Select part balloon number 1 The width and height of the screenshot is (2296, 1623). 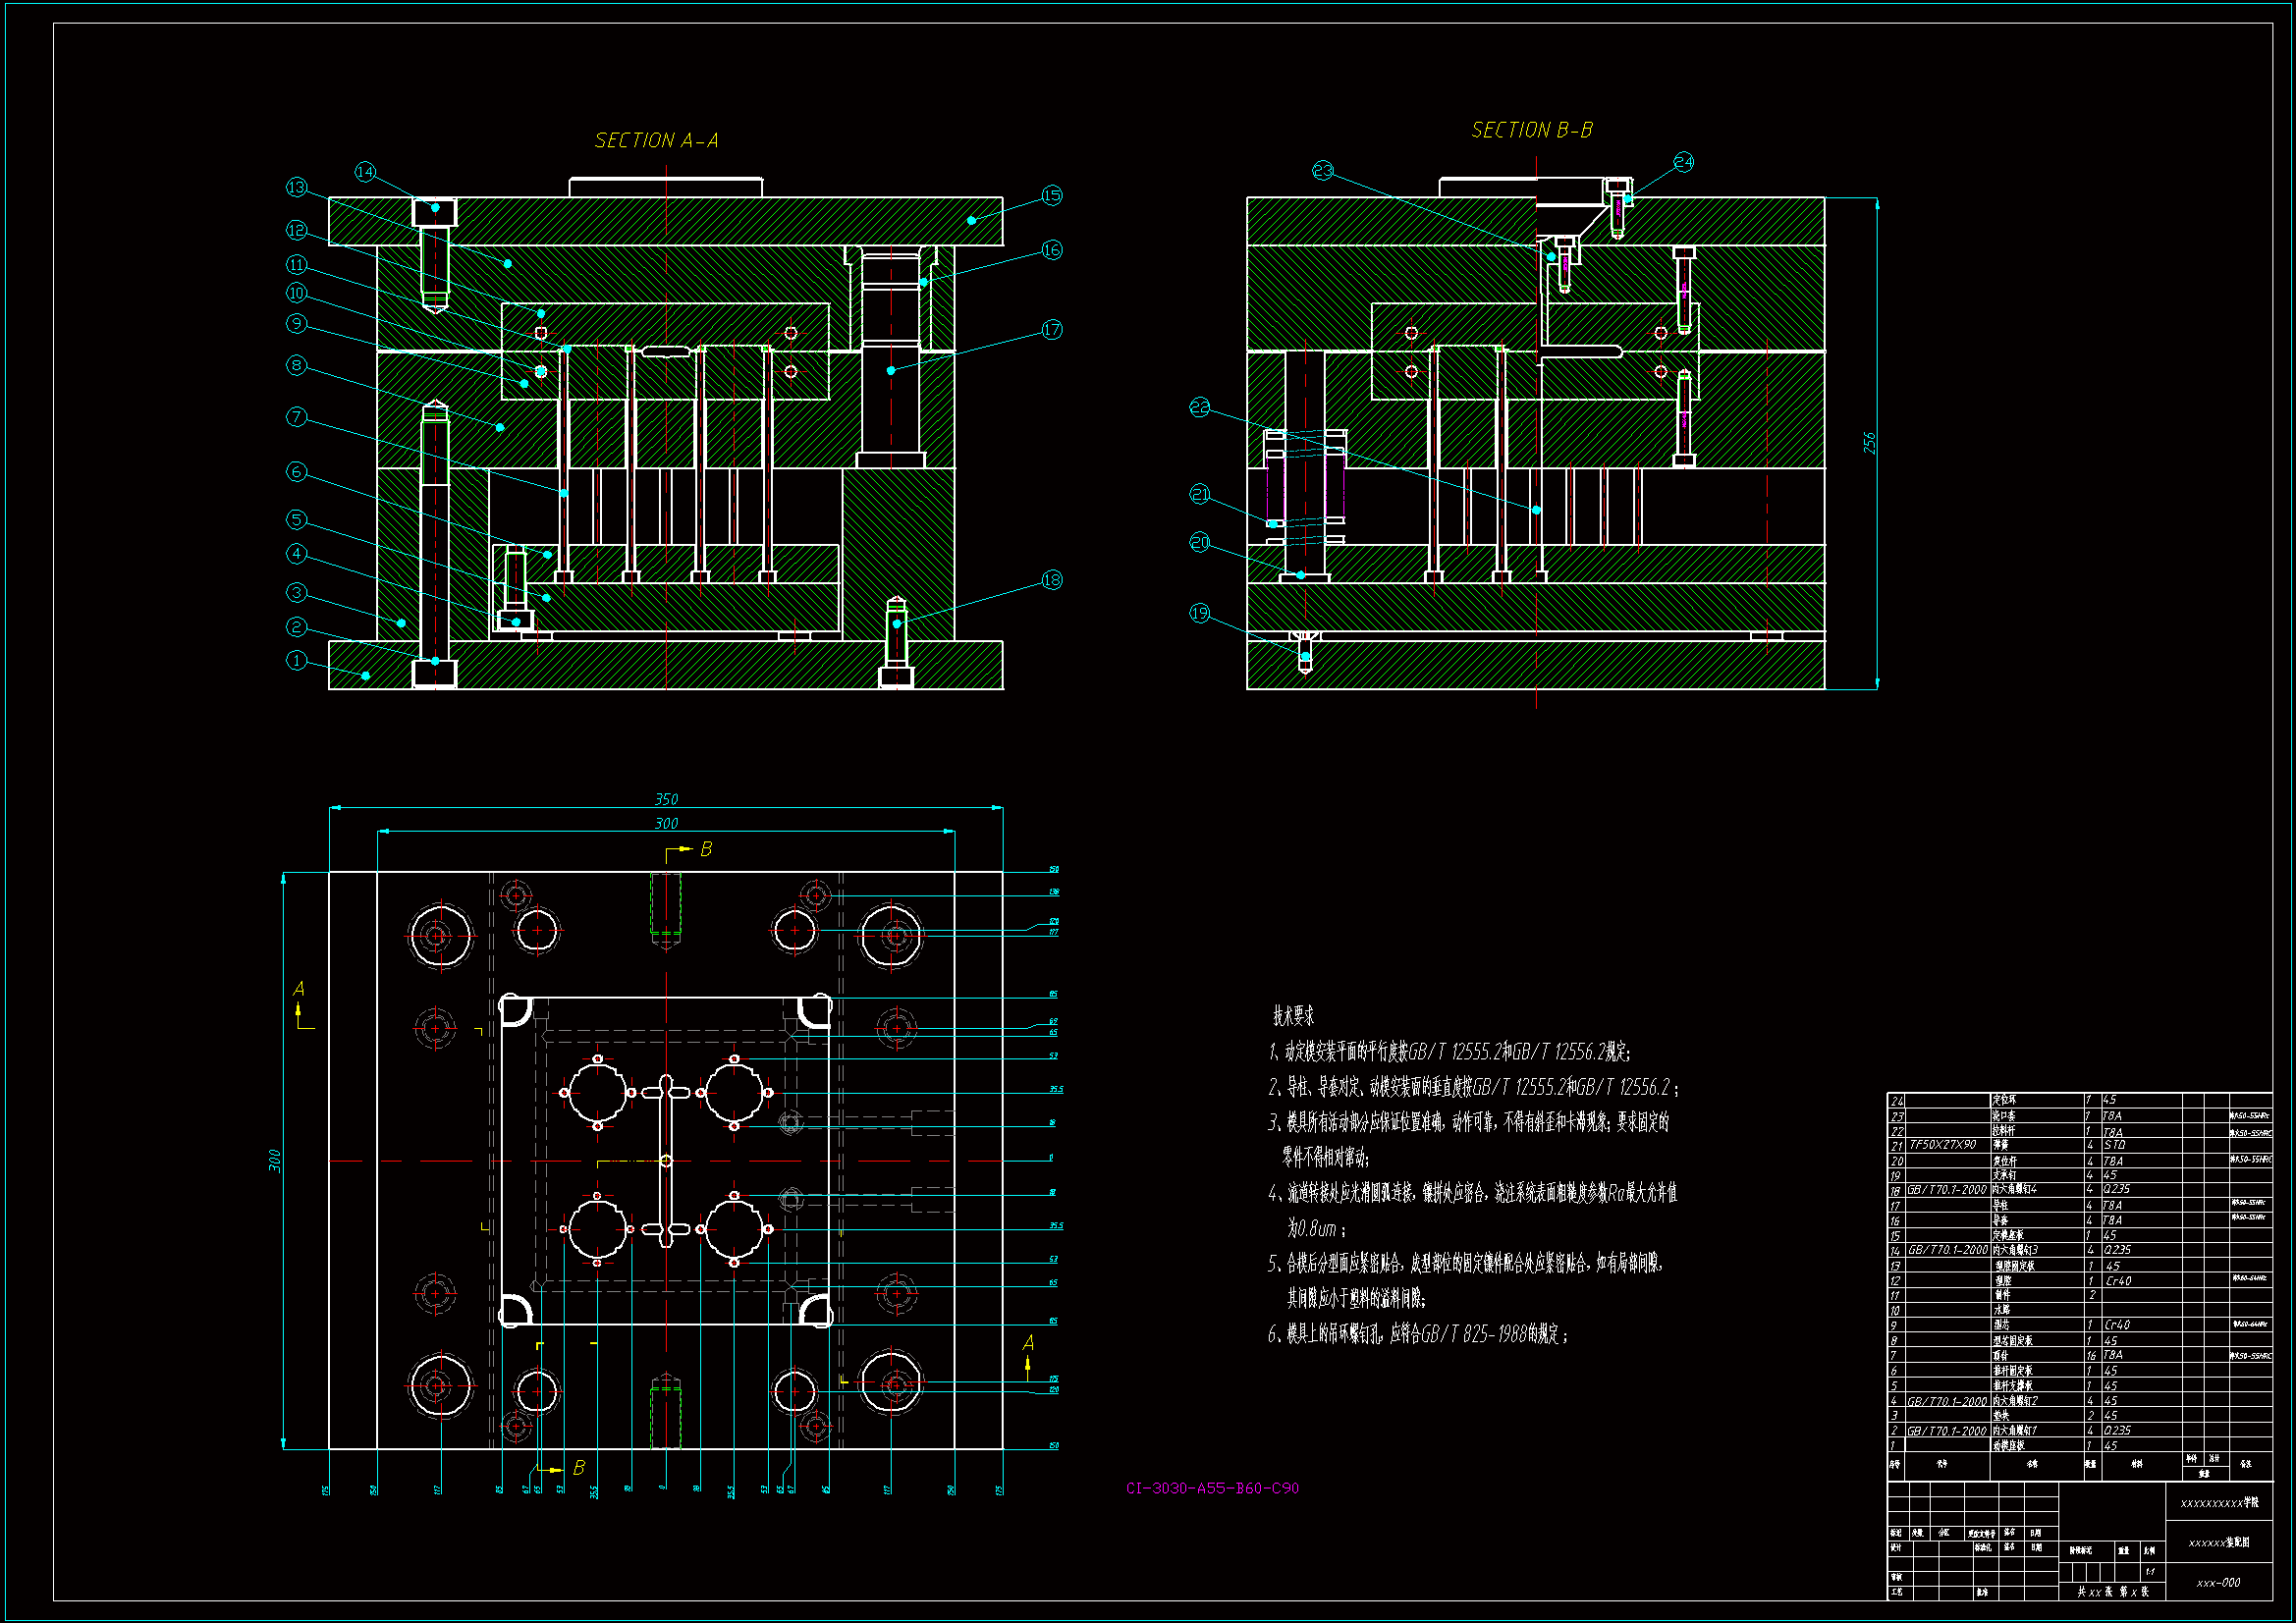click(296, 660)
